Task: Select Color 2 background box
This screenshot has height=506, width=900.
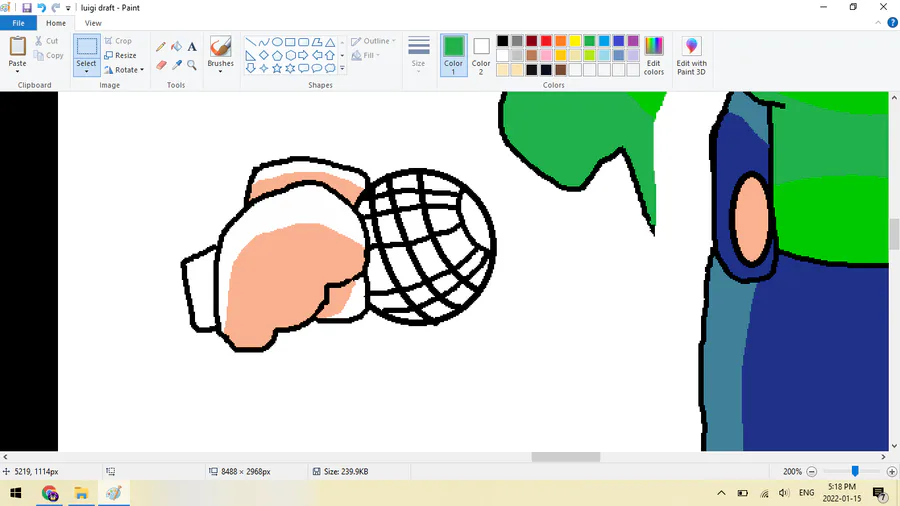Action: [x=481, y=55]
